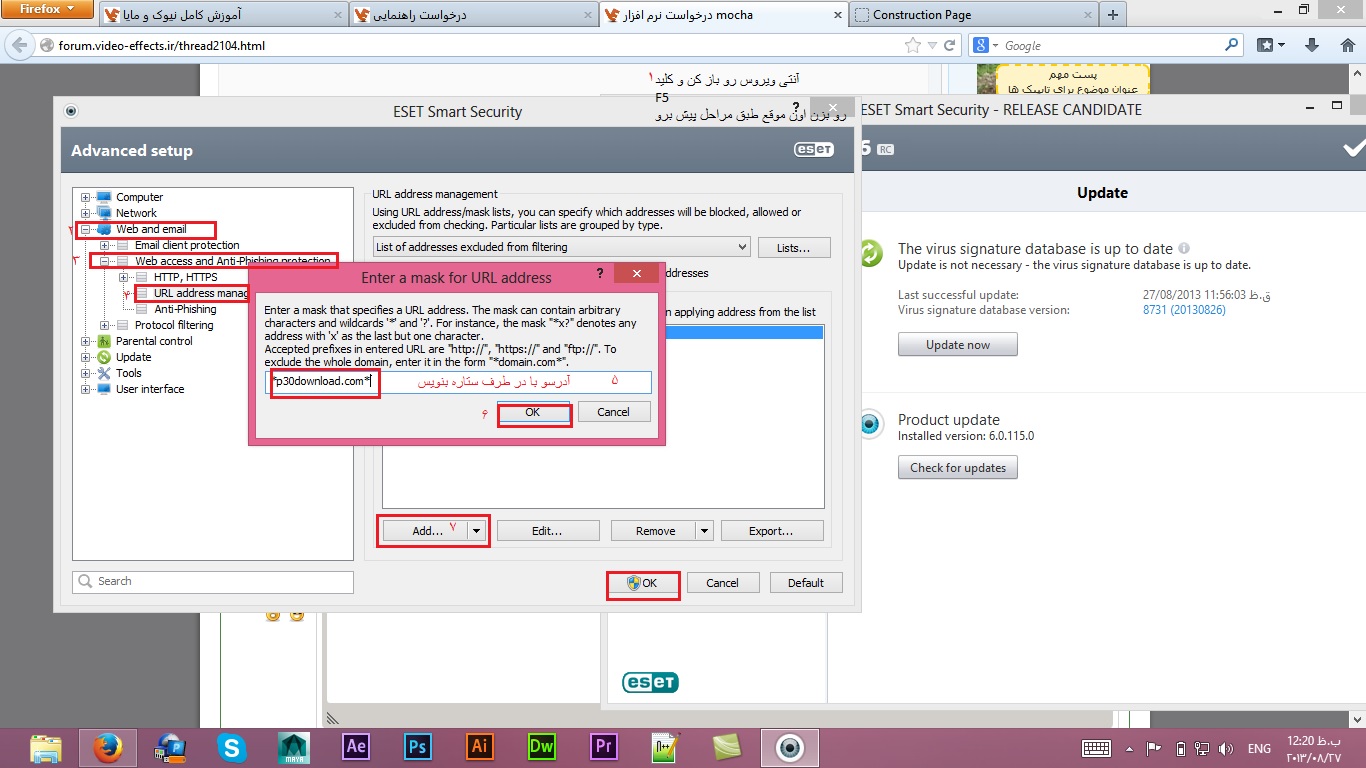Expand the Protocol filtering node
This screenshot has width=1366, height=768.
[x=105, y=325]
